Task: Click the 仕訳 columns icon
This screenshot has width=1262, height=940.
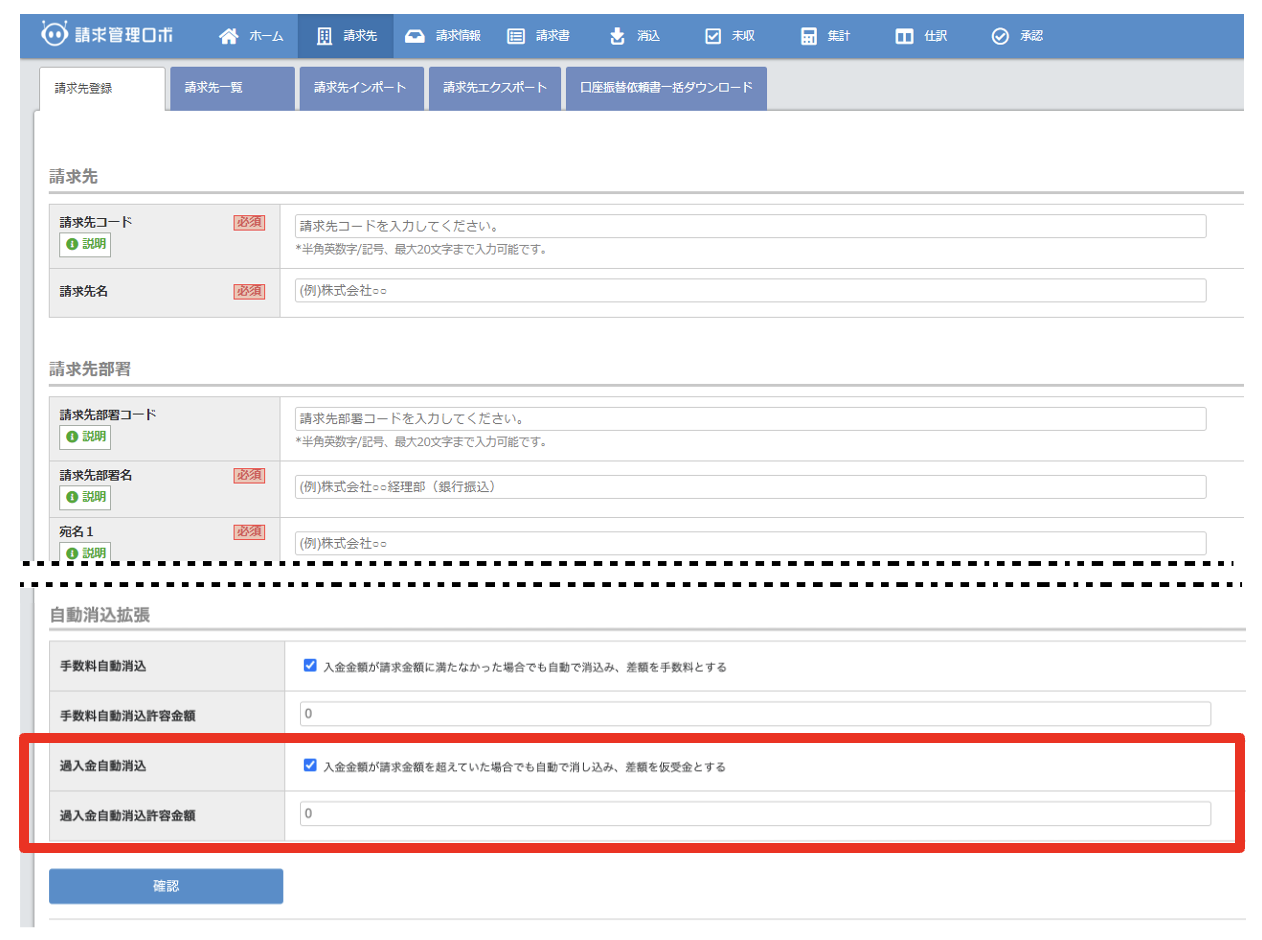Action: pos(904,37)
